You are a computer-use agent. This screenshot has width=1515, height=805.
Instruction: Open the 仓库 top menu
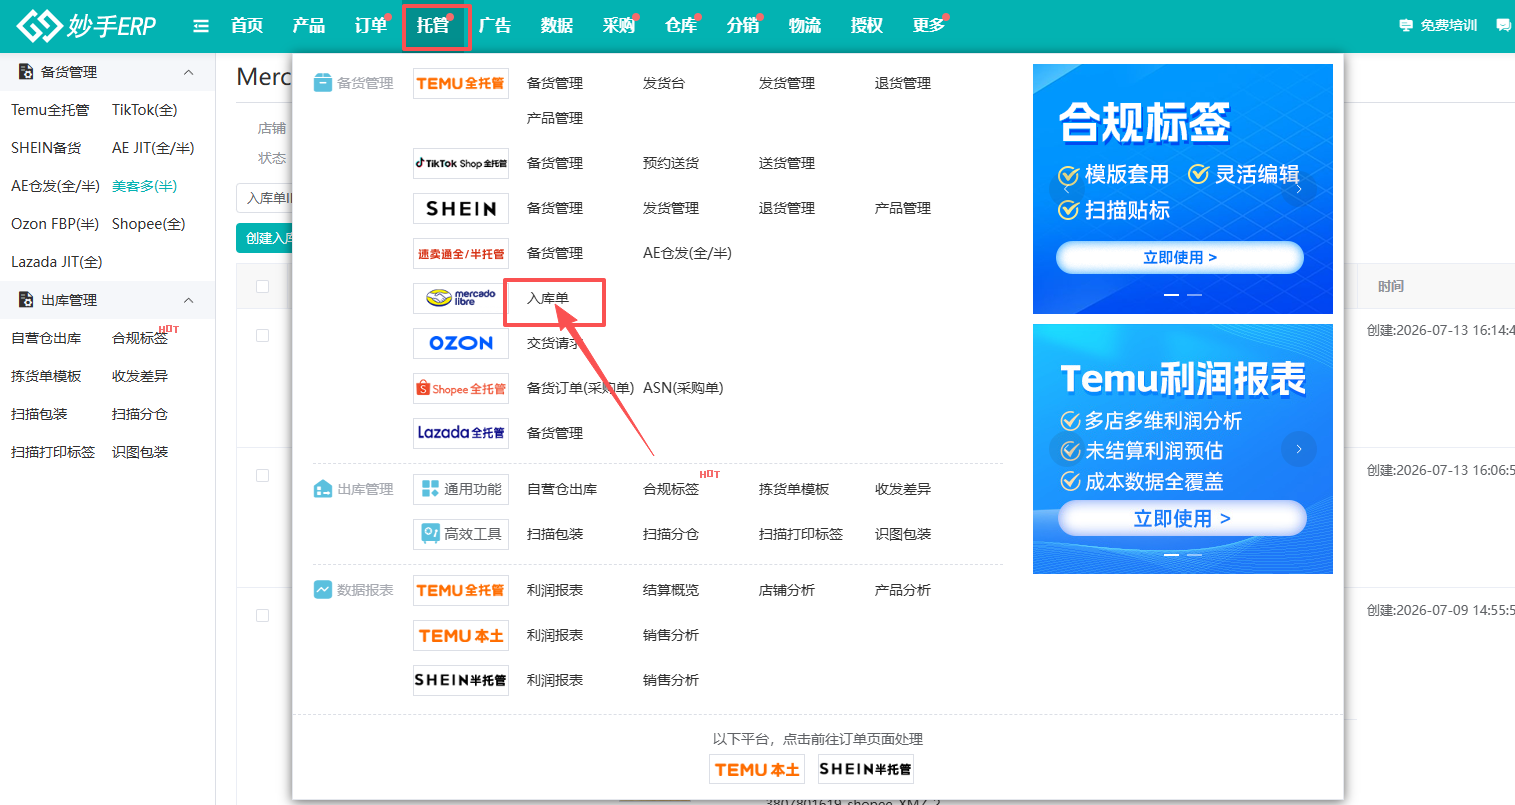pos(681,26)
